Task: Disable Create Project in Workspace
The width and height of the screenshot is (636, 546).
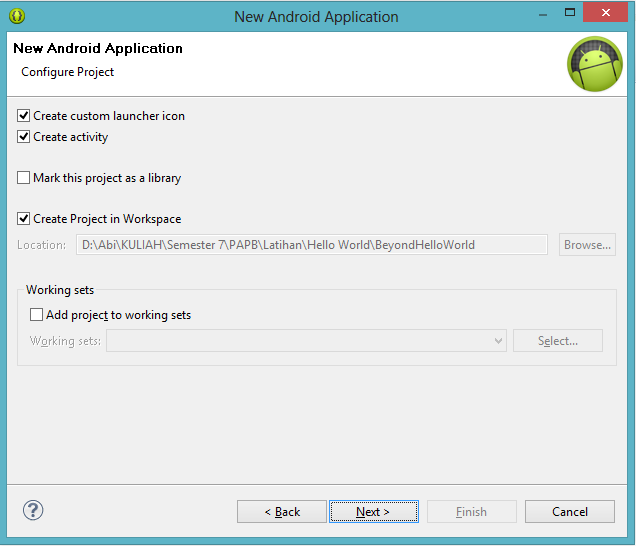Action: pyautogui.click(x=24, y=219)
